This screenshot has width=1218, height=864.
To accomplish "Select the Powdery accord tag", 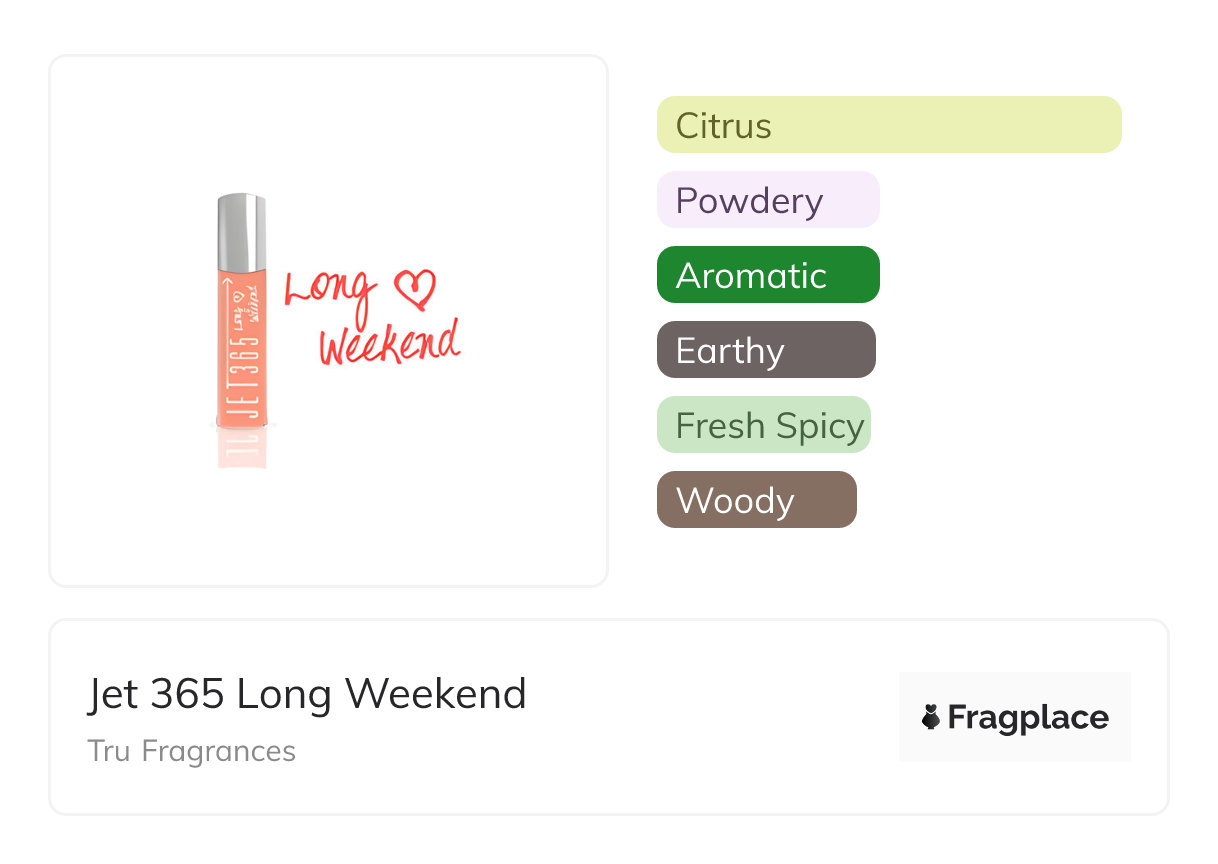I will [768, 200].
